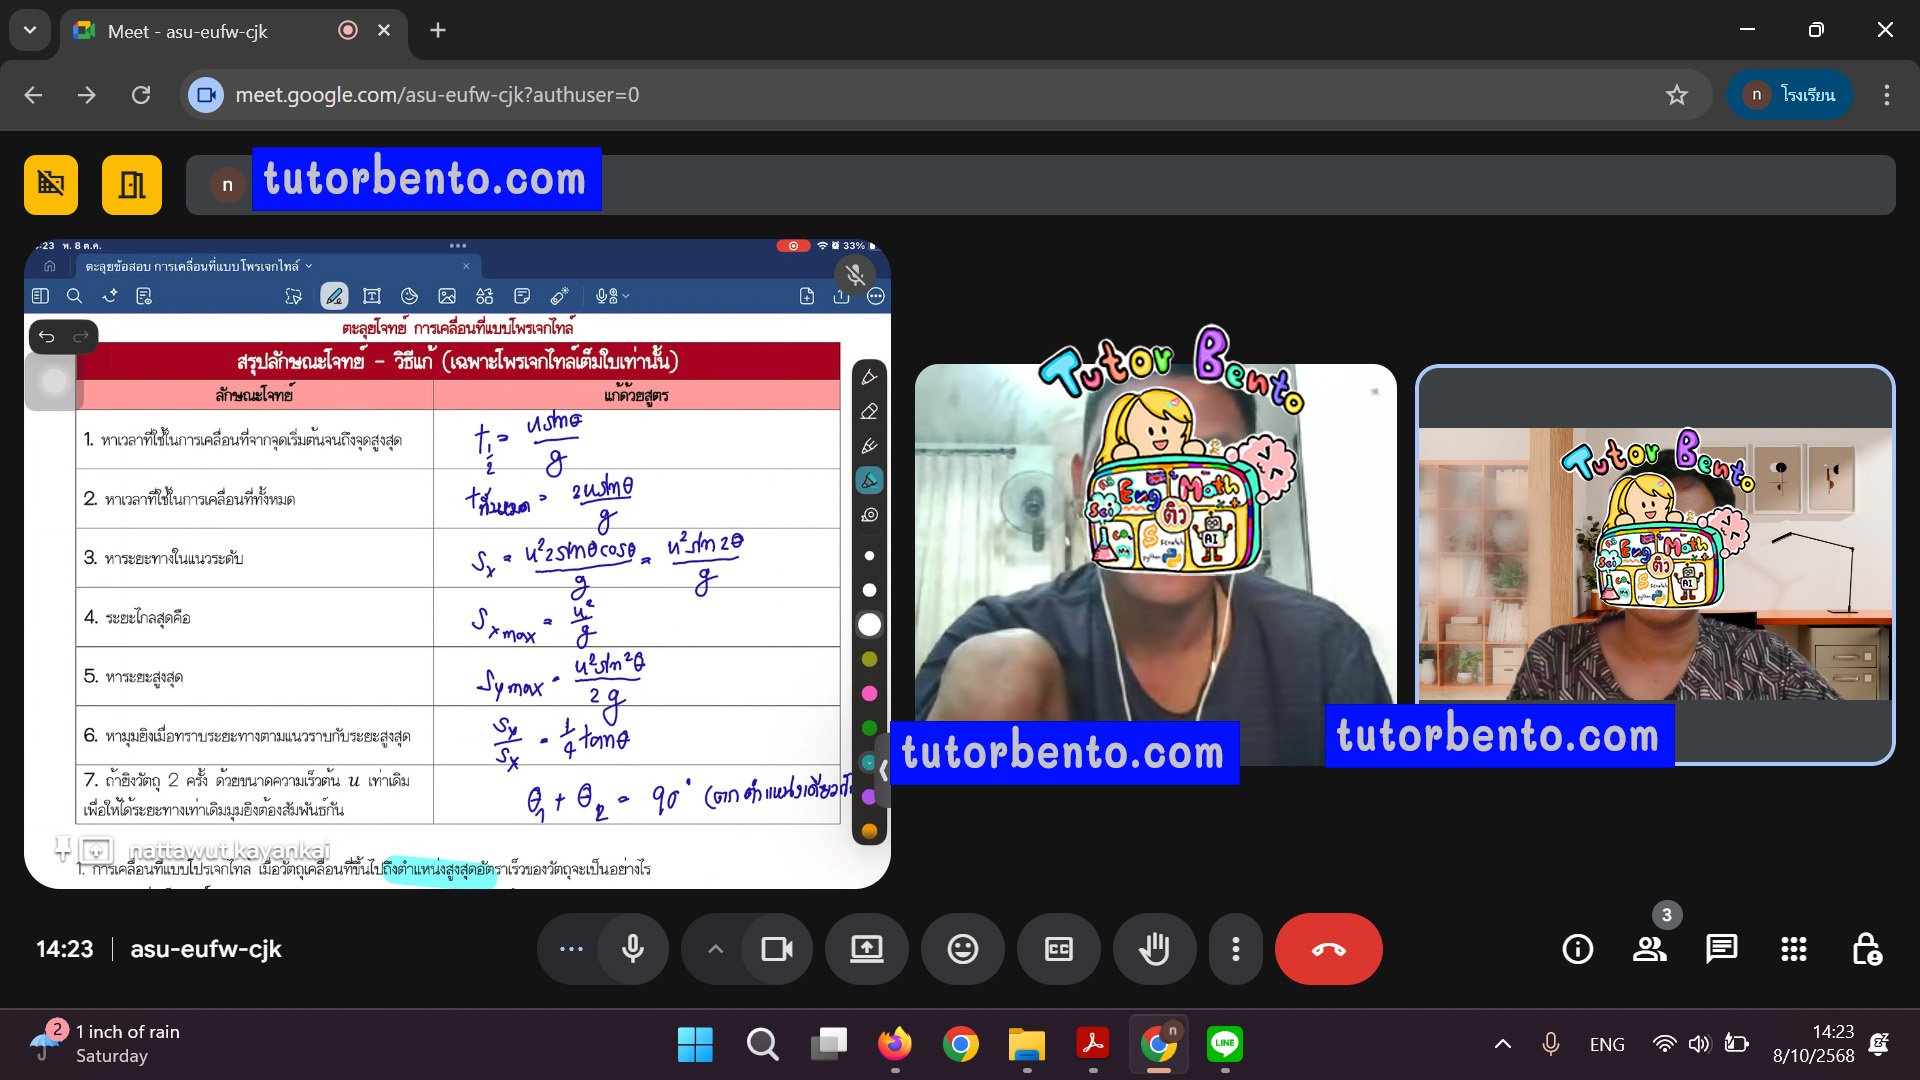Click the โรงเรียน profile button

coord(1789,95)
